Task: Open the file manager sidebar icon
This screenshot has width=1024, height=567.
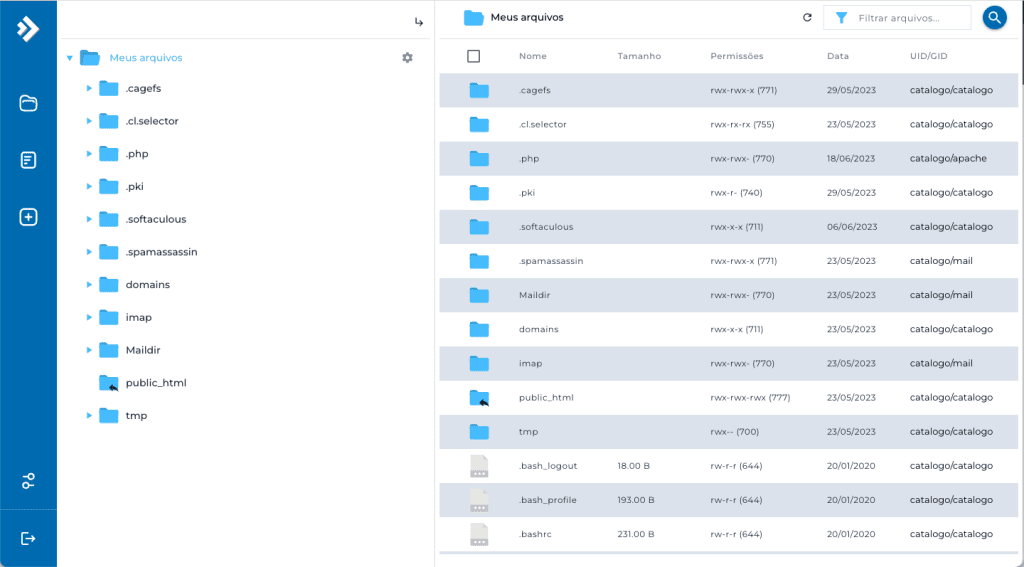Action: pos(28,103)
